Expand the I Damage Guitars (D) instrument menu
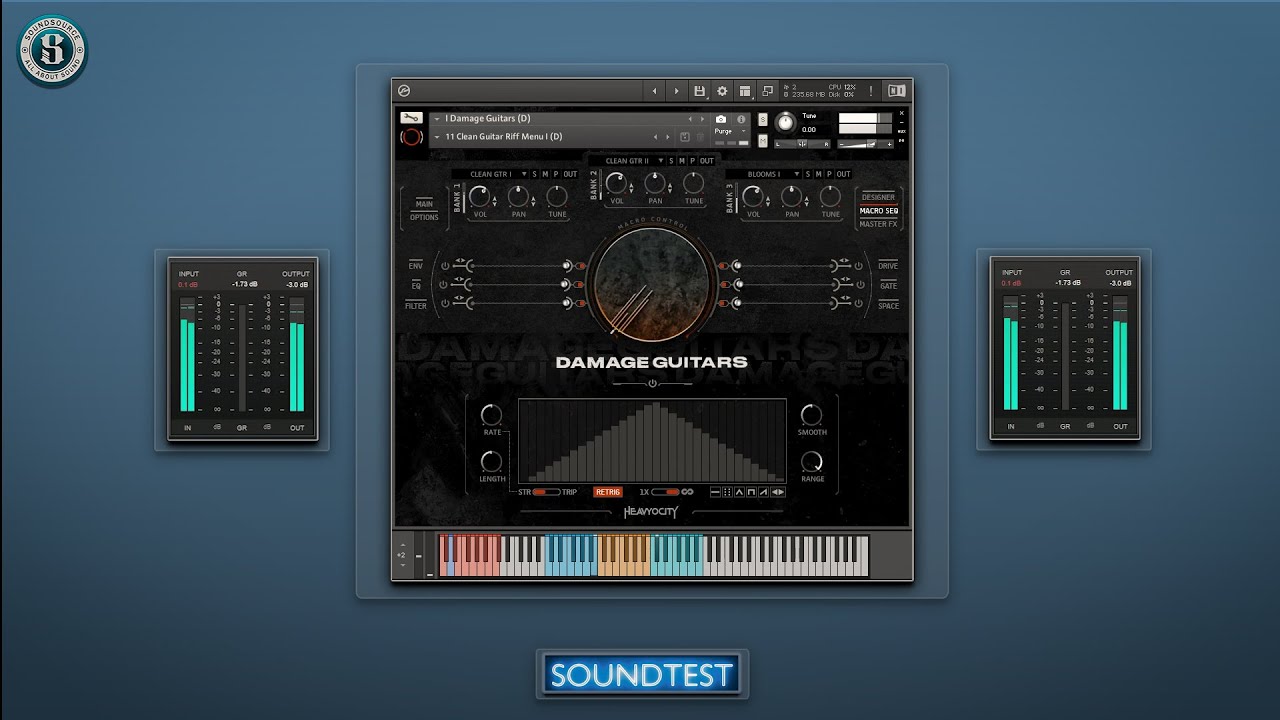Image resolution: width=1280 pixels, height=720 pixels. 437,119
